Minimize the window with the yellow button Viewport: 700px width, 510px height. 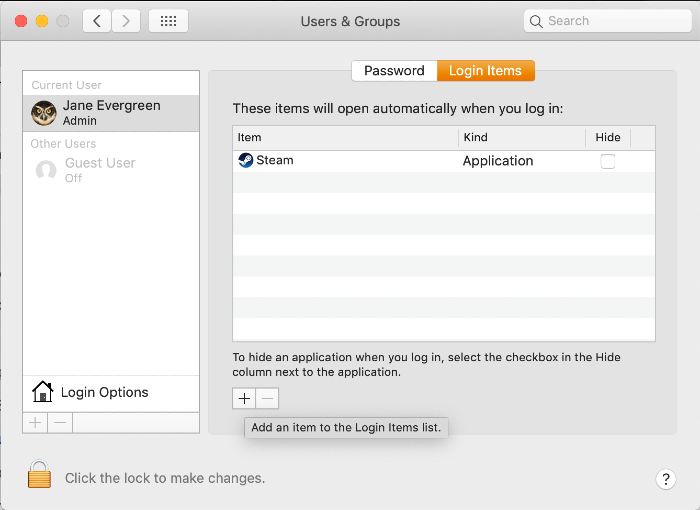pyautogui.click(x=42, y=21)
